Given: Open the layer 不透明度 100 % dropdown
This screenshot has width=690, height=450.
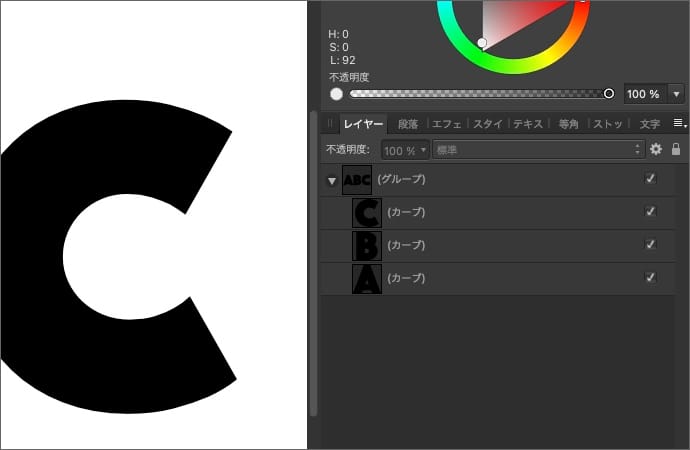Looking at the screenshot, I should pyautogui.click(x=404, y=150).
